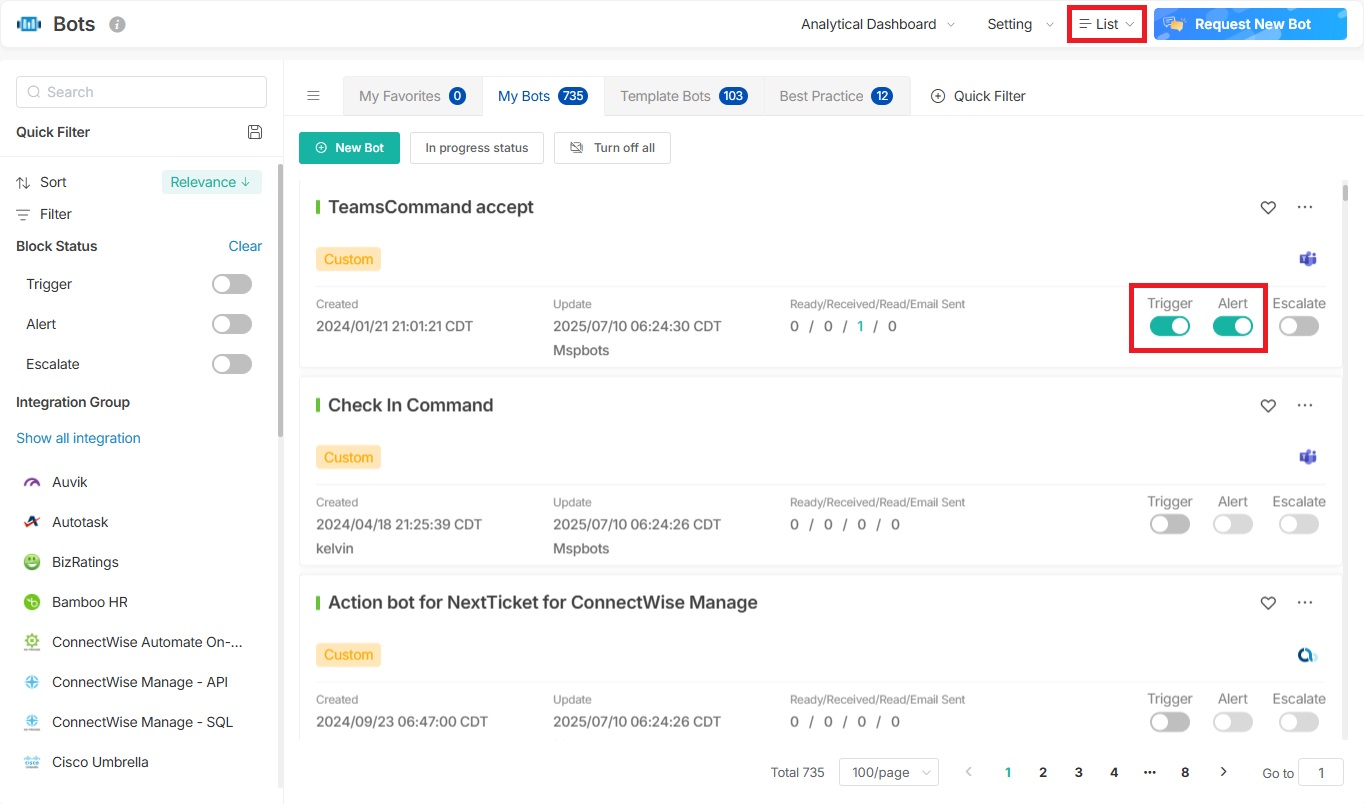Click Request New Bot button
Viewport: 1364px width, 804px height.
pyautogui.click(x=1250, y=24)
